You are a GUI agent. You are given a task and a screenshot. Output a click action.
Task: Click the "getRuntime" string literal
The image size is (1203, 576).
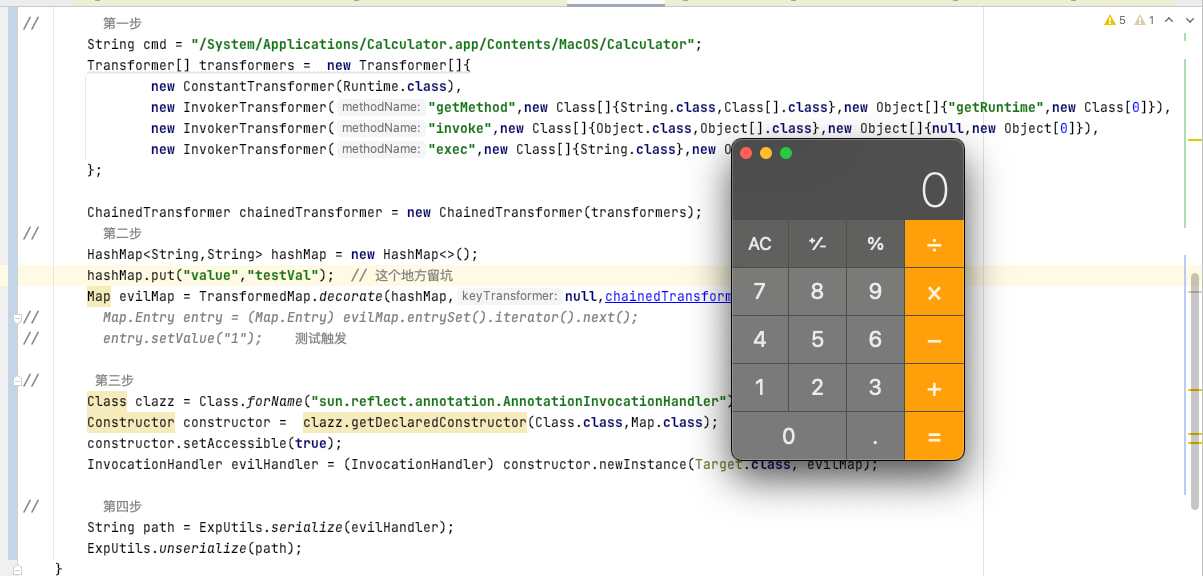click(995, 107)
